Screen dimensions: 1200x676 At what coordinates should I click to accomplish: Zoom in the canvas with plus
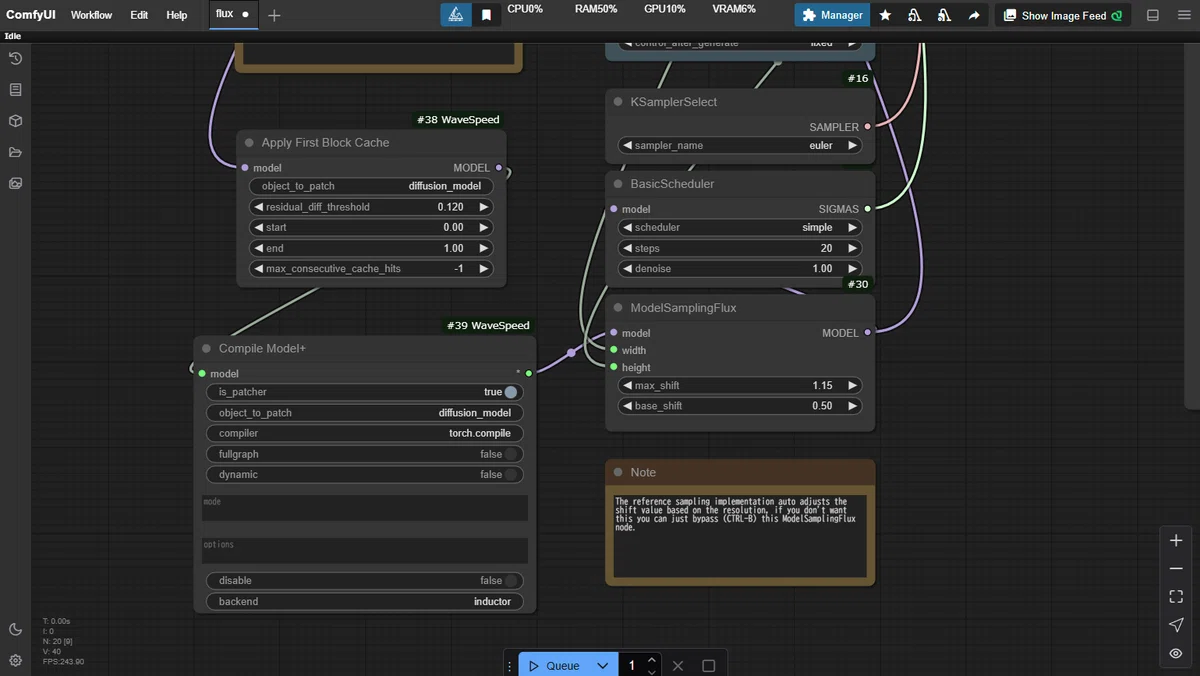pos(1176,540)
